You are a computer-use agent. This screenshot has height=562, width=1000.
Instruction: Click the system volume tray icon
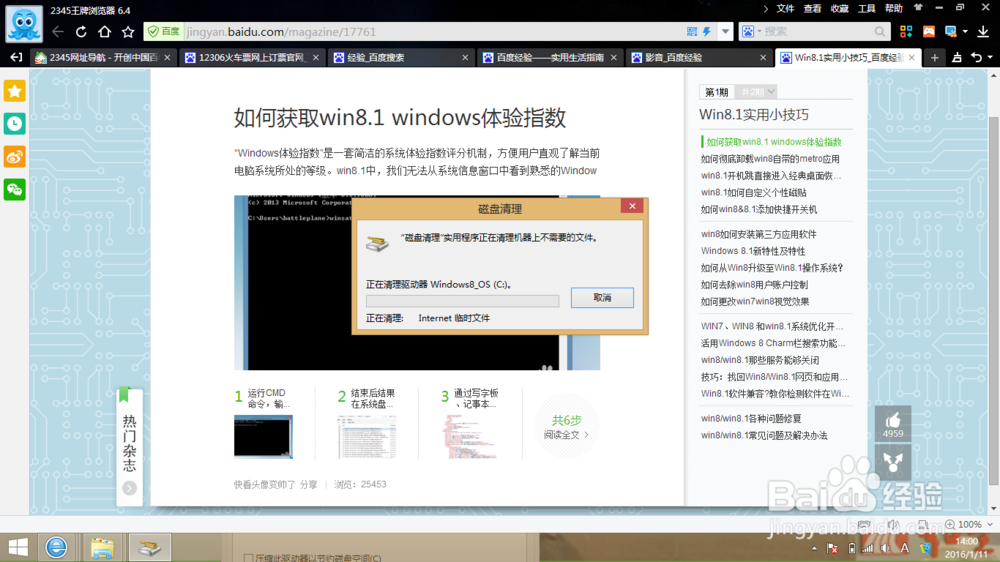click(885, 548)
